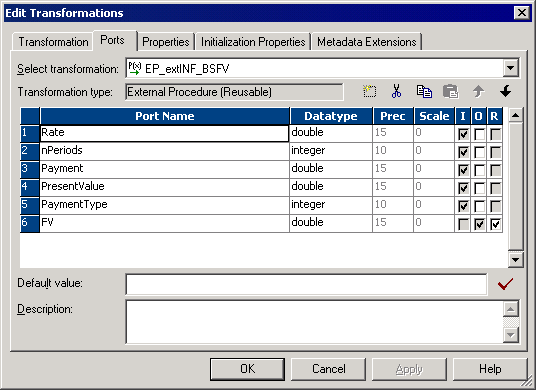Click the PresentValue port name cell

tap(164, 187)
